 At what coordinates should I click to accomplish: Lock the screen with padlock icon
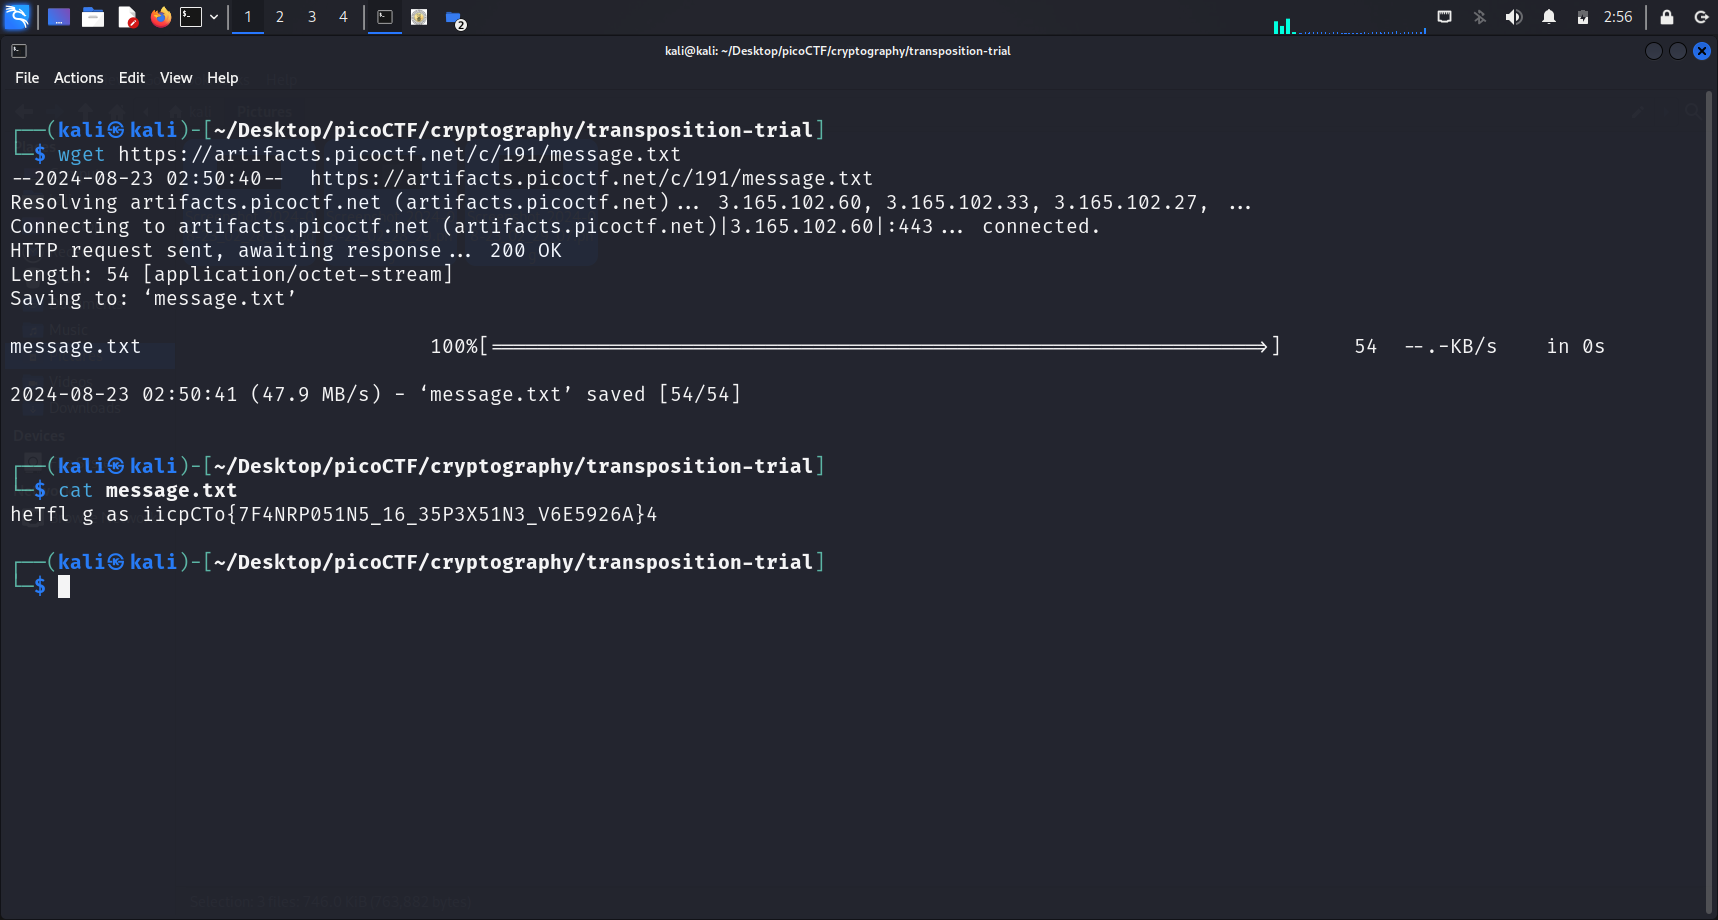pyautogui.click(x=1667, y=17)
